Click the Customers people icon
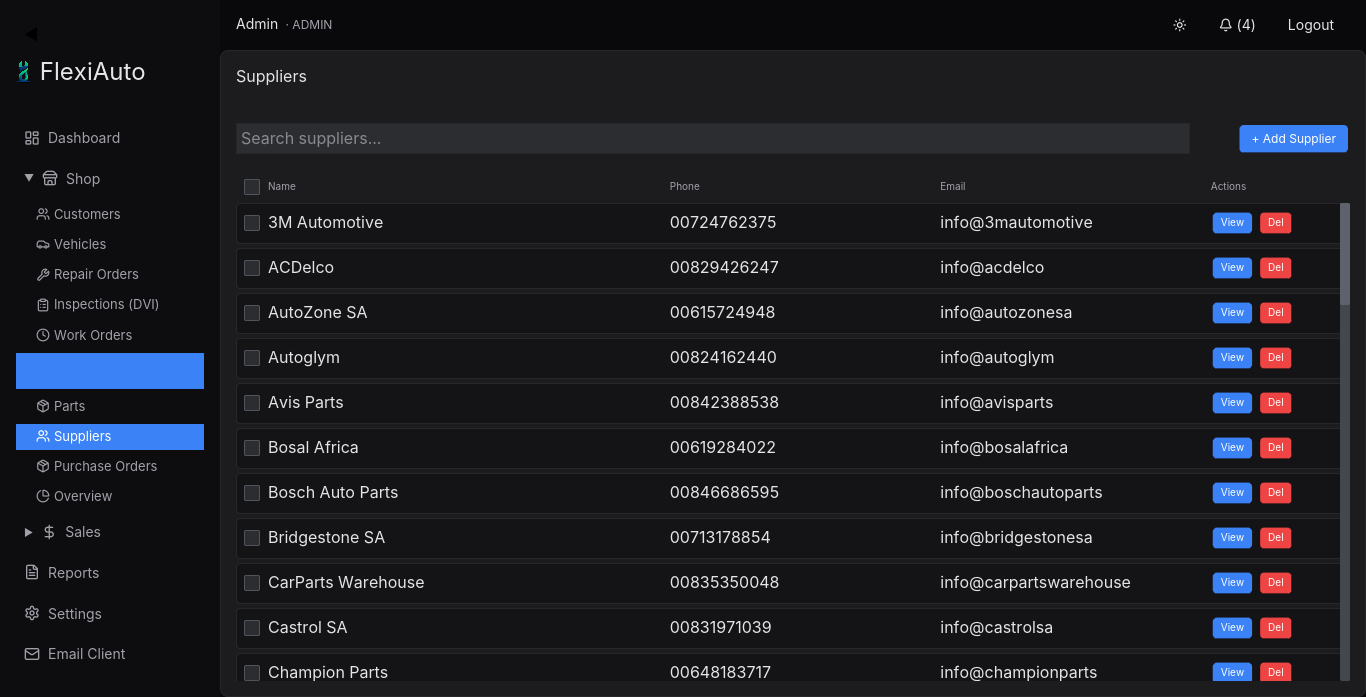 coord(43,214)
